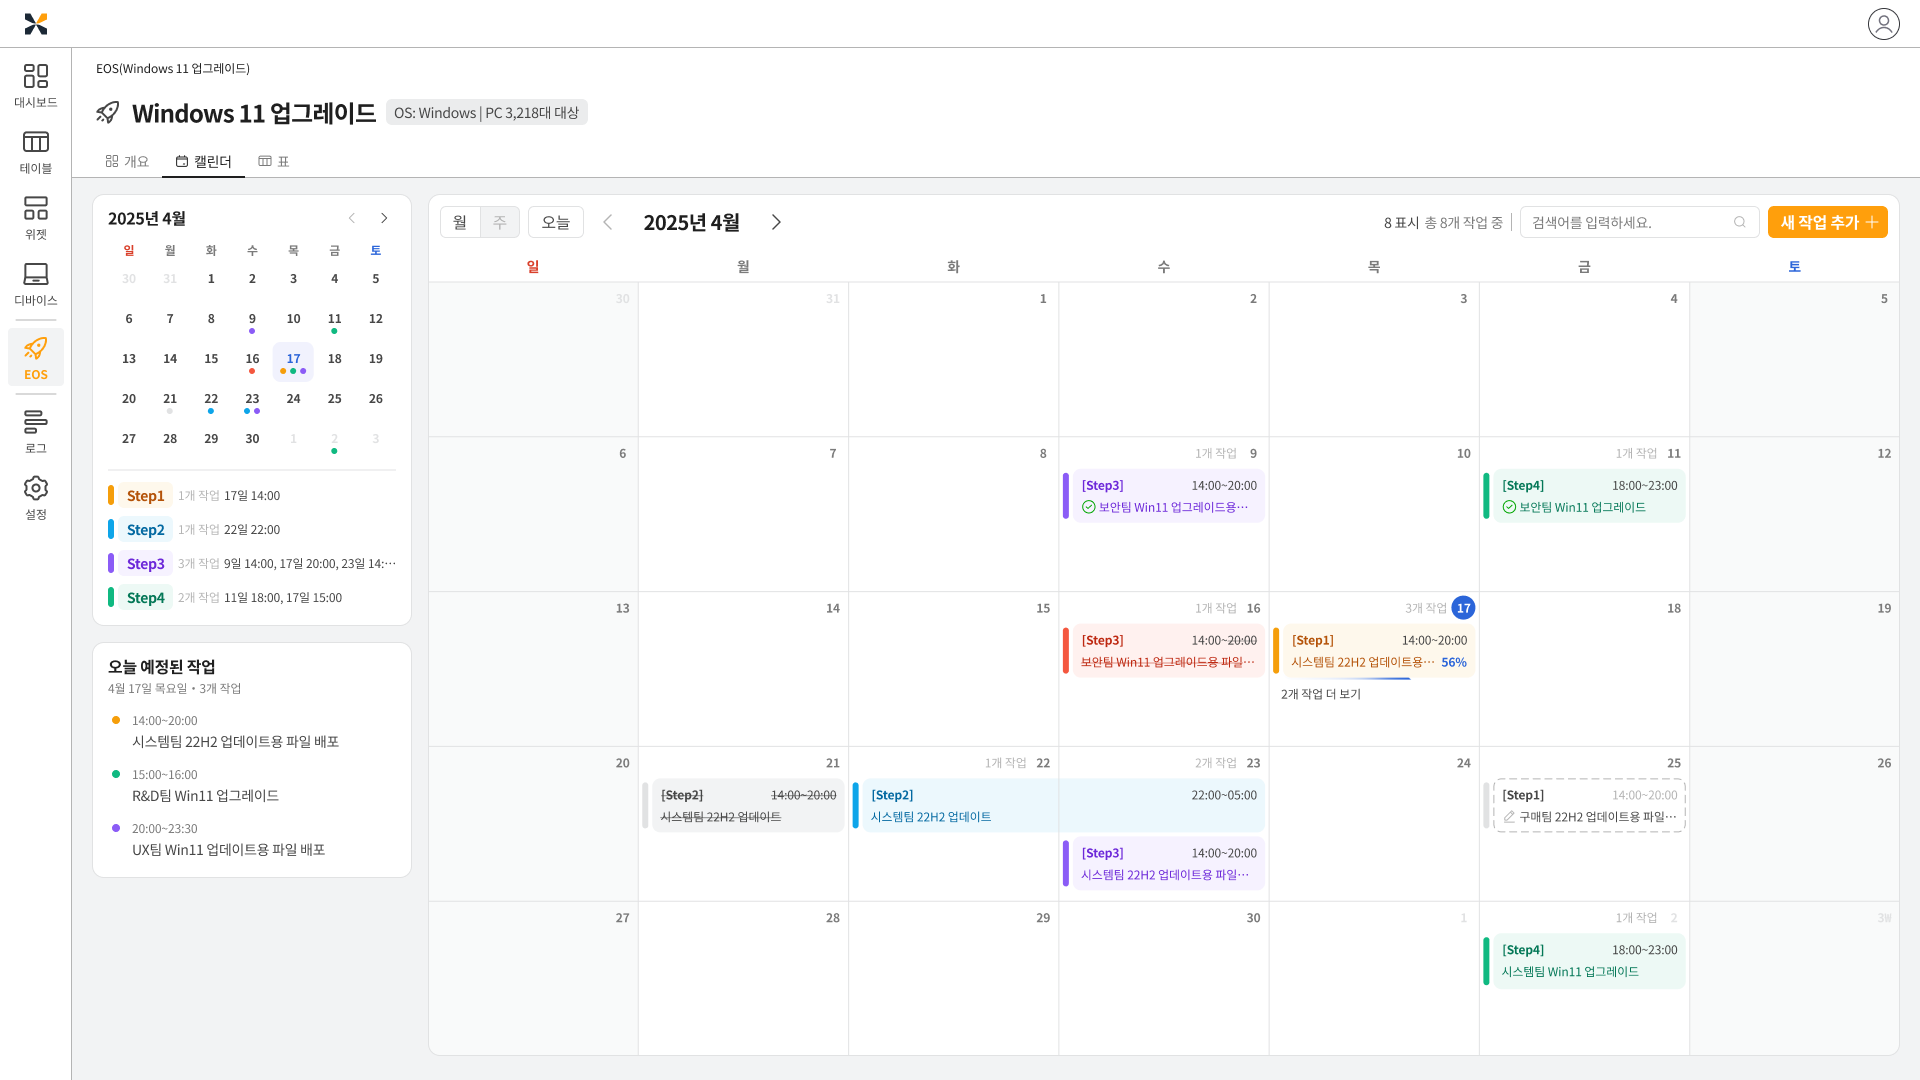Select day 17 in the mini calendar
The width and height of the screenshot is (1920, 1080).
click(293, 361)
